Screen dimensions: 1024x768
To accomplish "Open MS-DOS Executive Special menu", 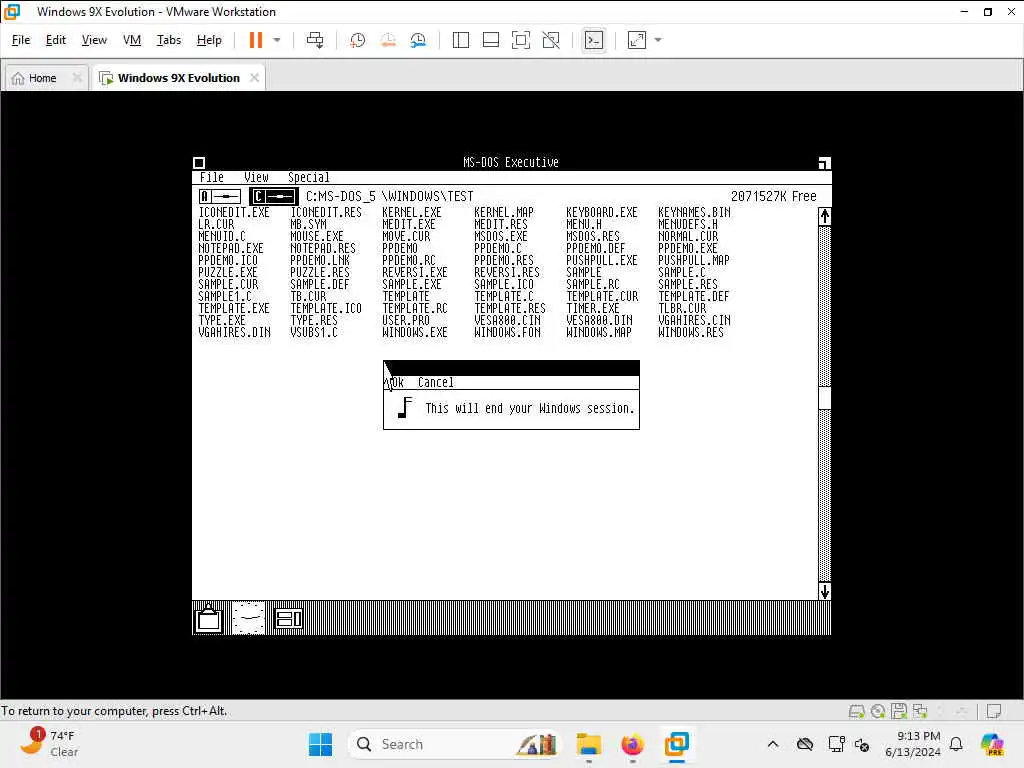I will (308, 178).
